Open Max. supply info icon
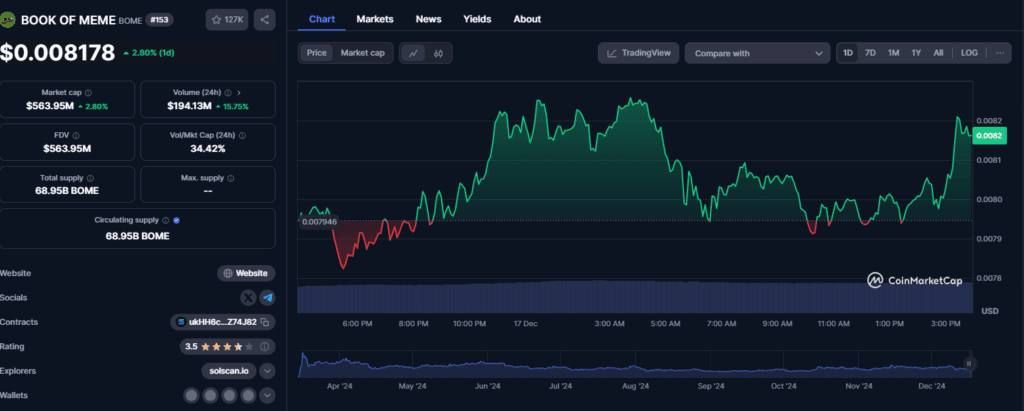Viewport: 1024px width, 411px height. pos(231,178)
